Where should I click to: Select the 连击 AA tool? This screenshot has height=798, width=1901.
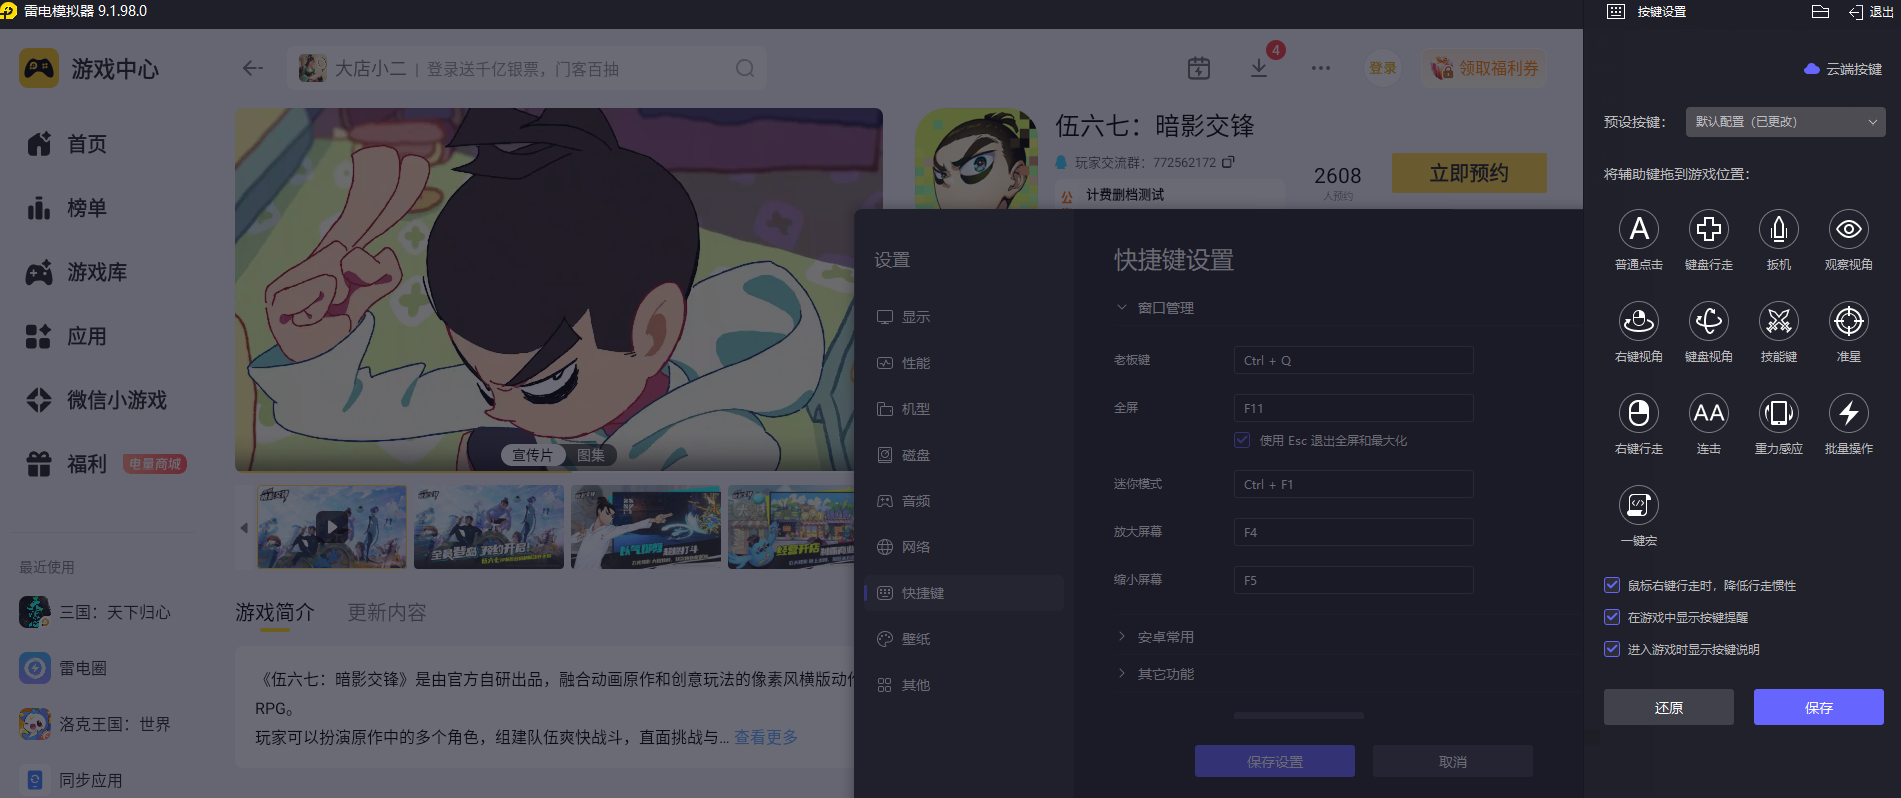1709,414
